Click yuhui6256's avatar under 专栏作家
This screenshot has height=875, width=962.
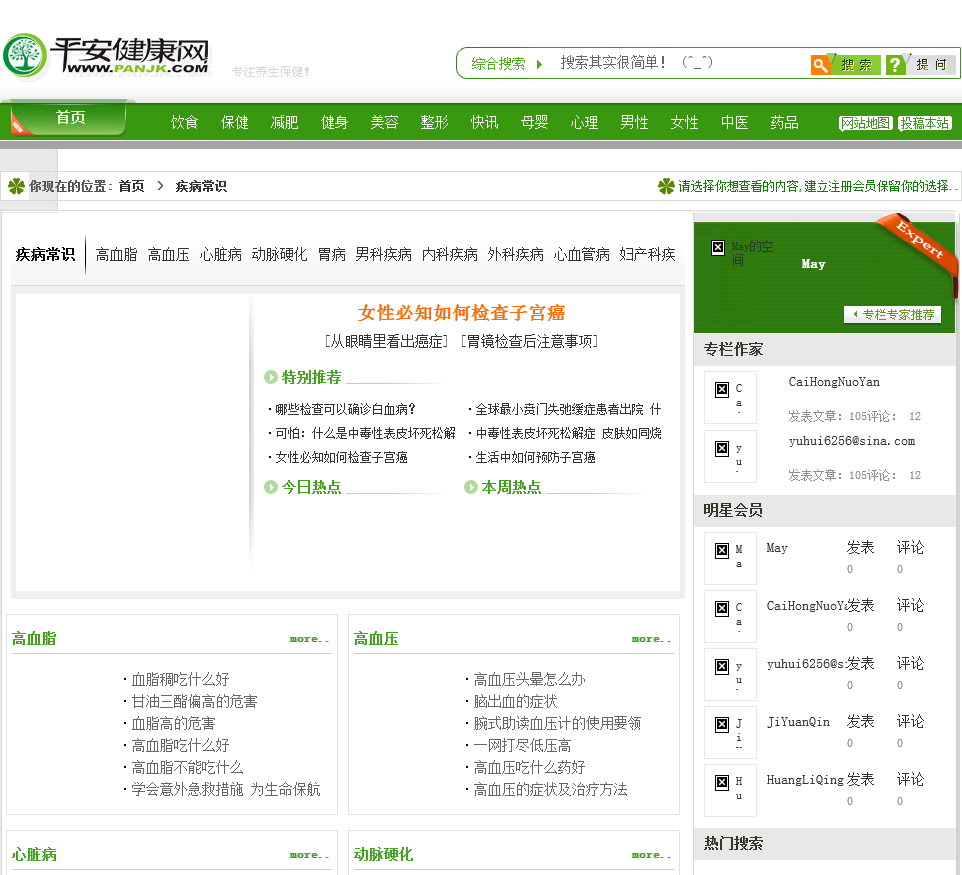[x=730, y=456]
